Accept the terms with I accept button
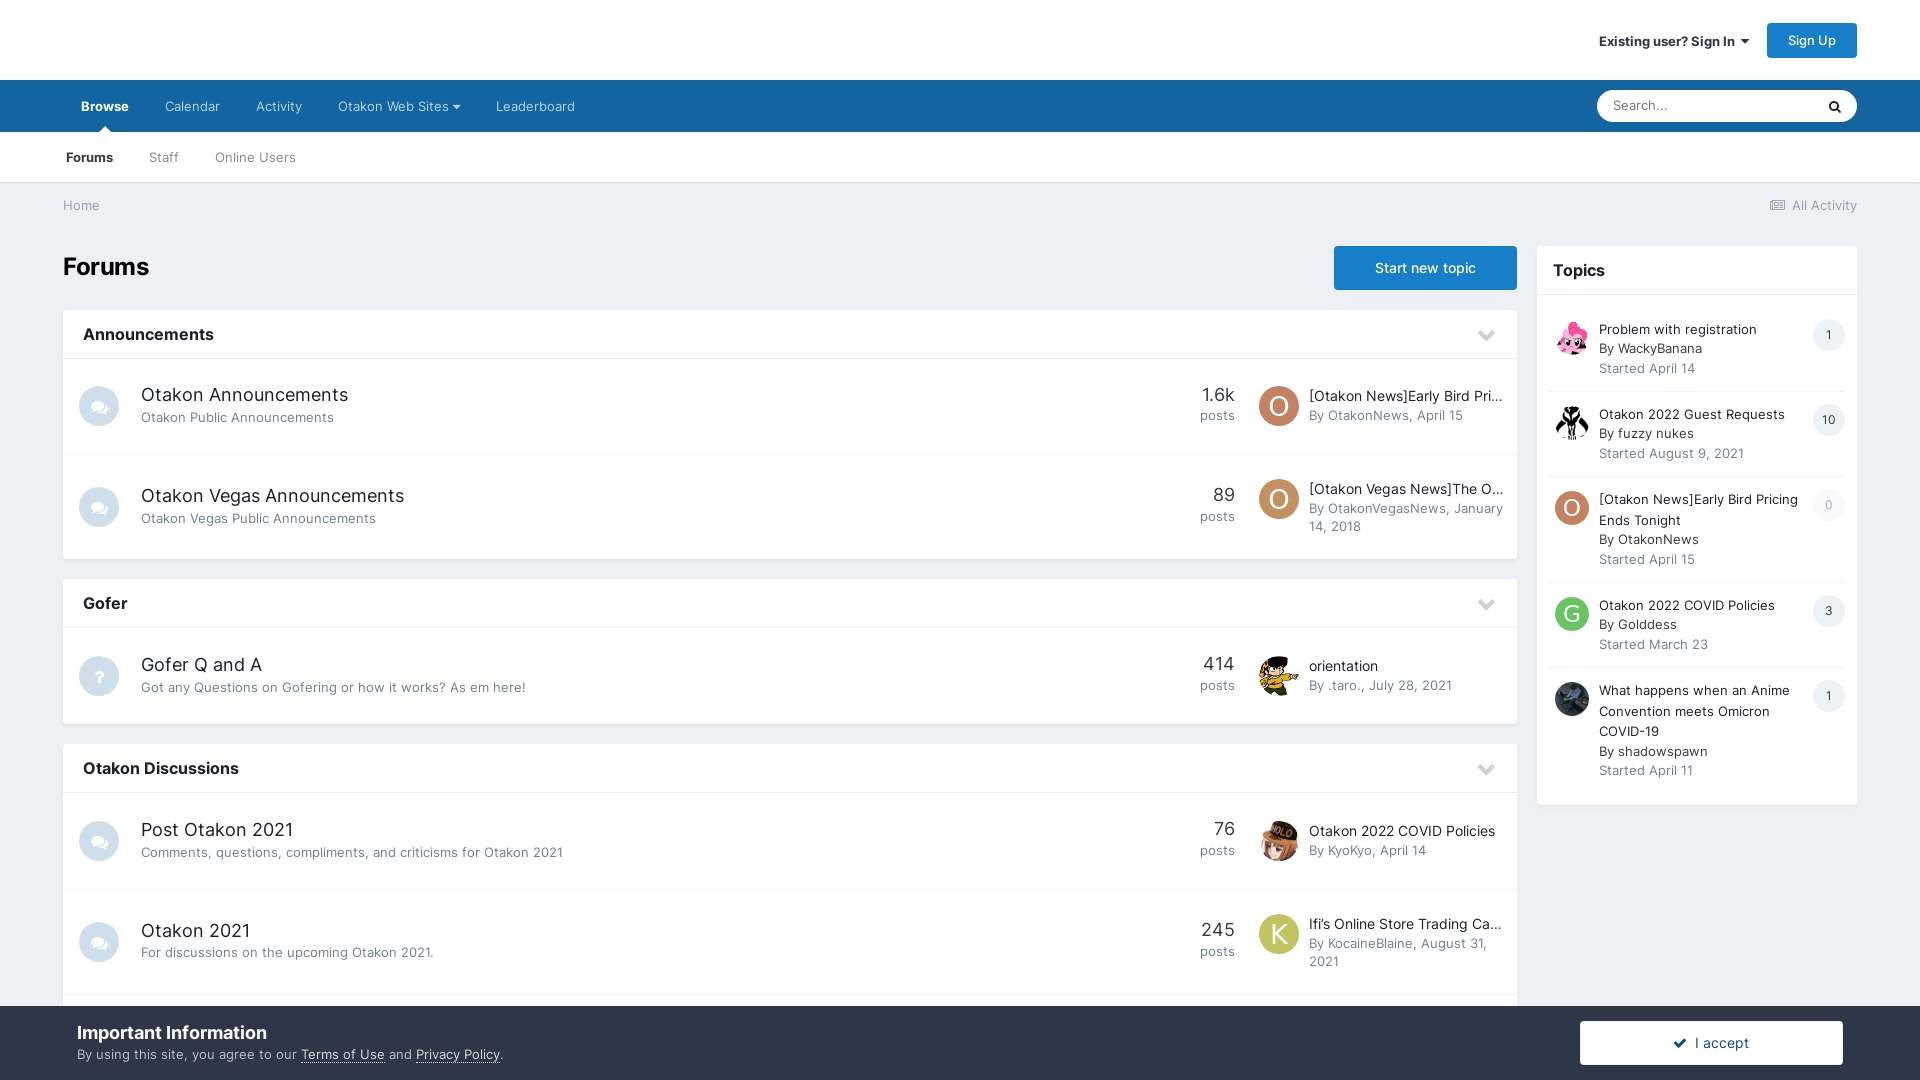This screenshot has width=1920, height=1080. [x=1711, y=1043]
